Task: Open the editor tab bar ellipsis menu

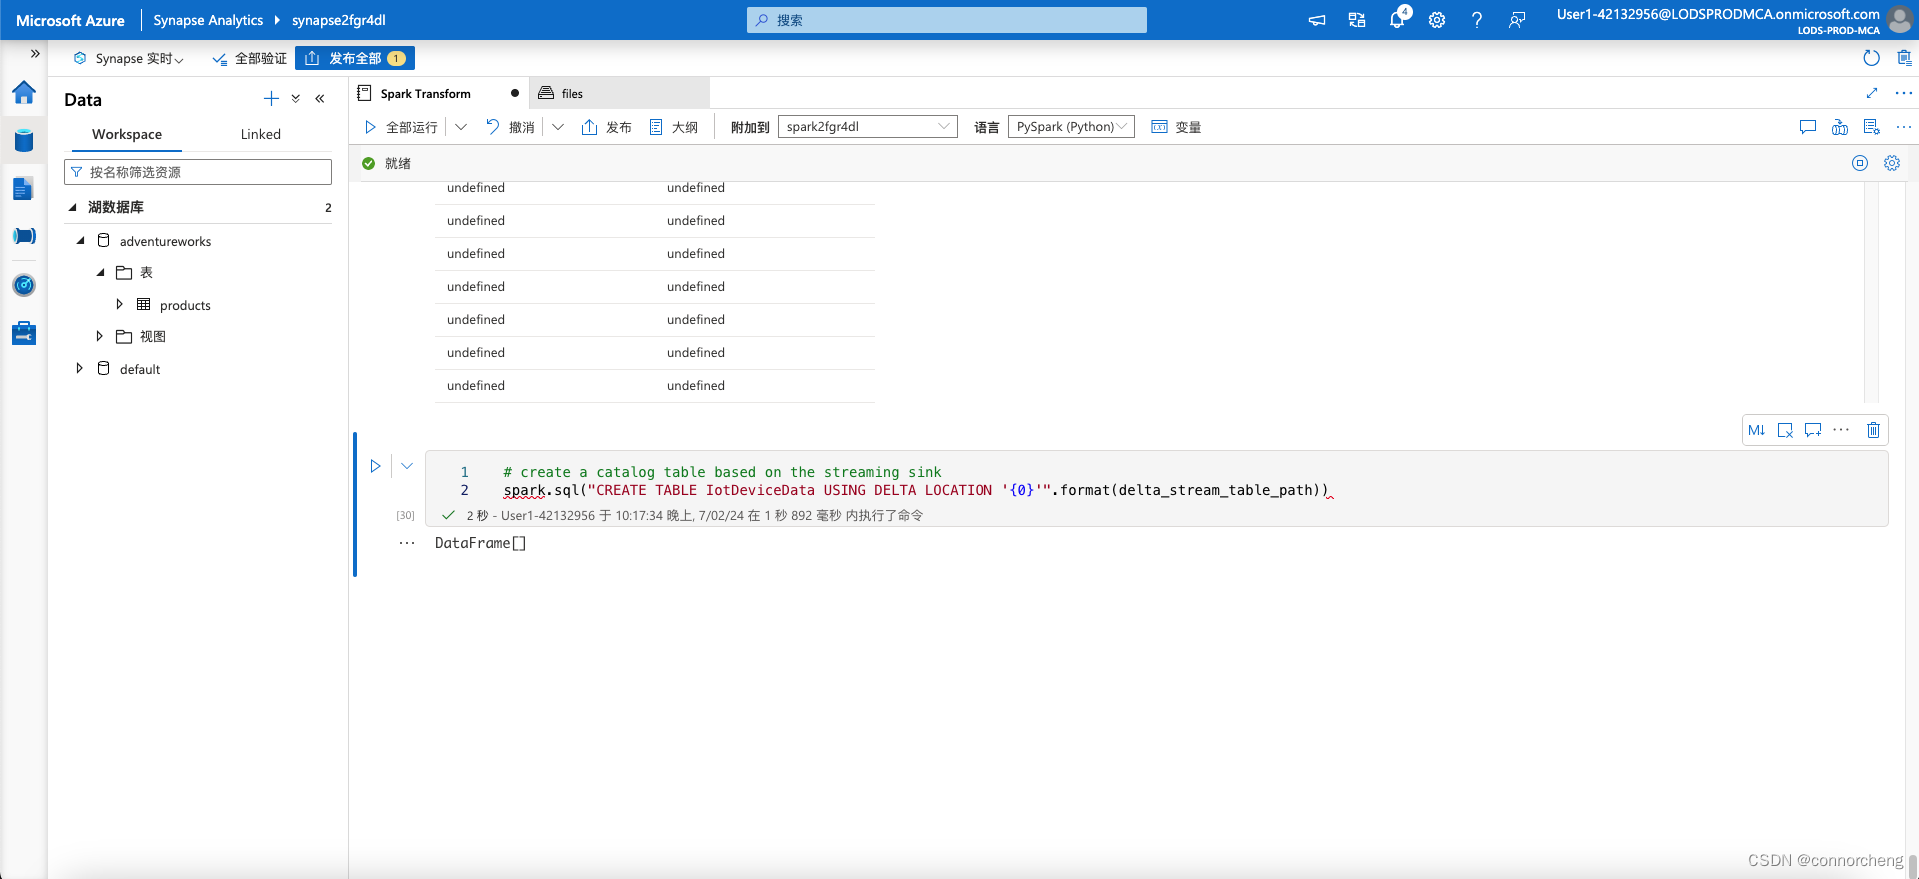Action: [1904, 93]
